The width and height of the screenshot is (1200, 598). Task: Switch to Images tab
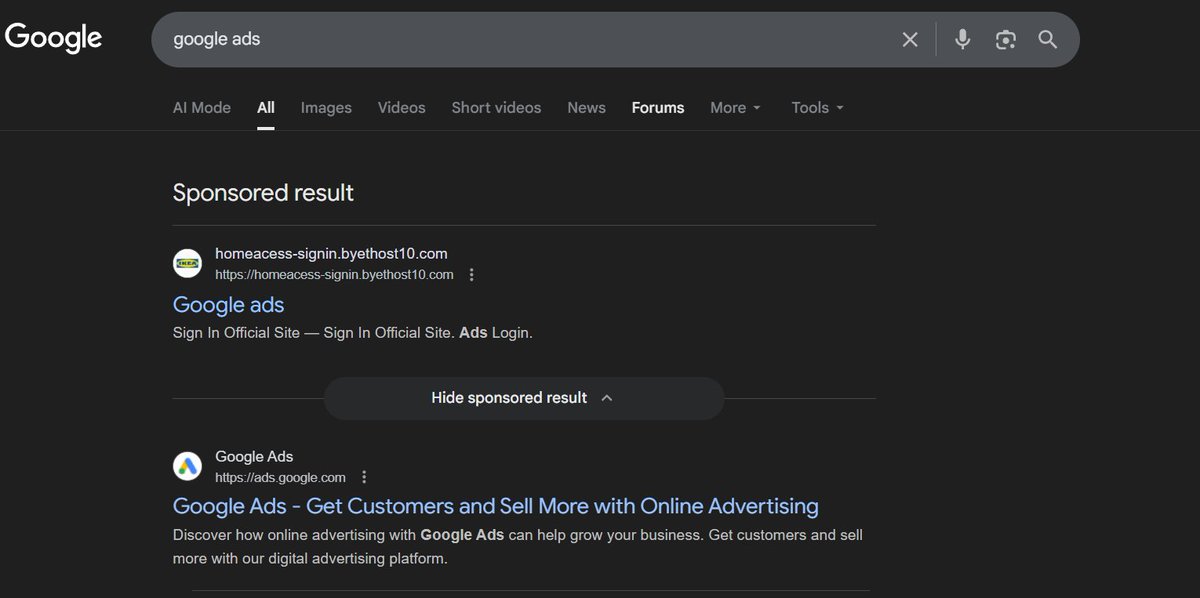pyautogui.click(x=326, y=107)
